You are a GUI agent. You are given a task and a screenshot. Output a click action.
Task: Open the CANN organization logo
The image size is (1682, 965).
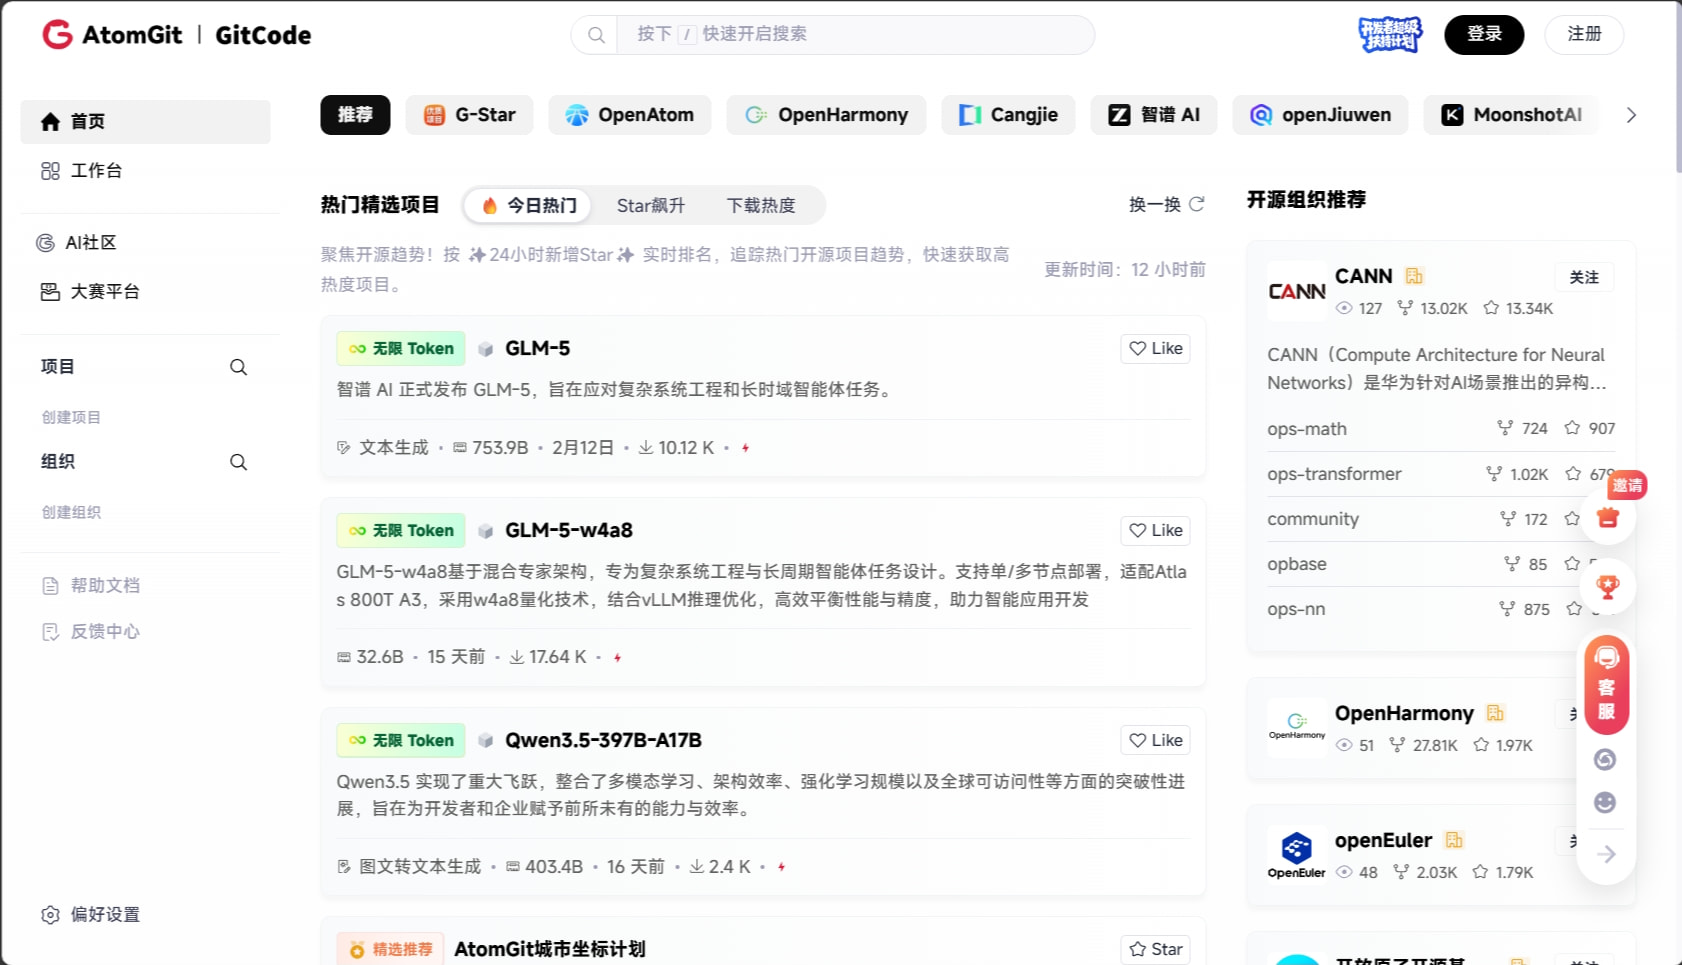click(x=1297, y=291)
